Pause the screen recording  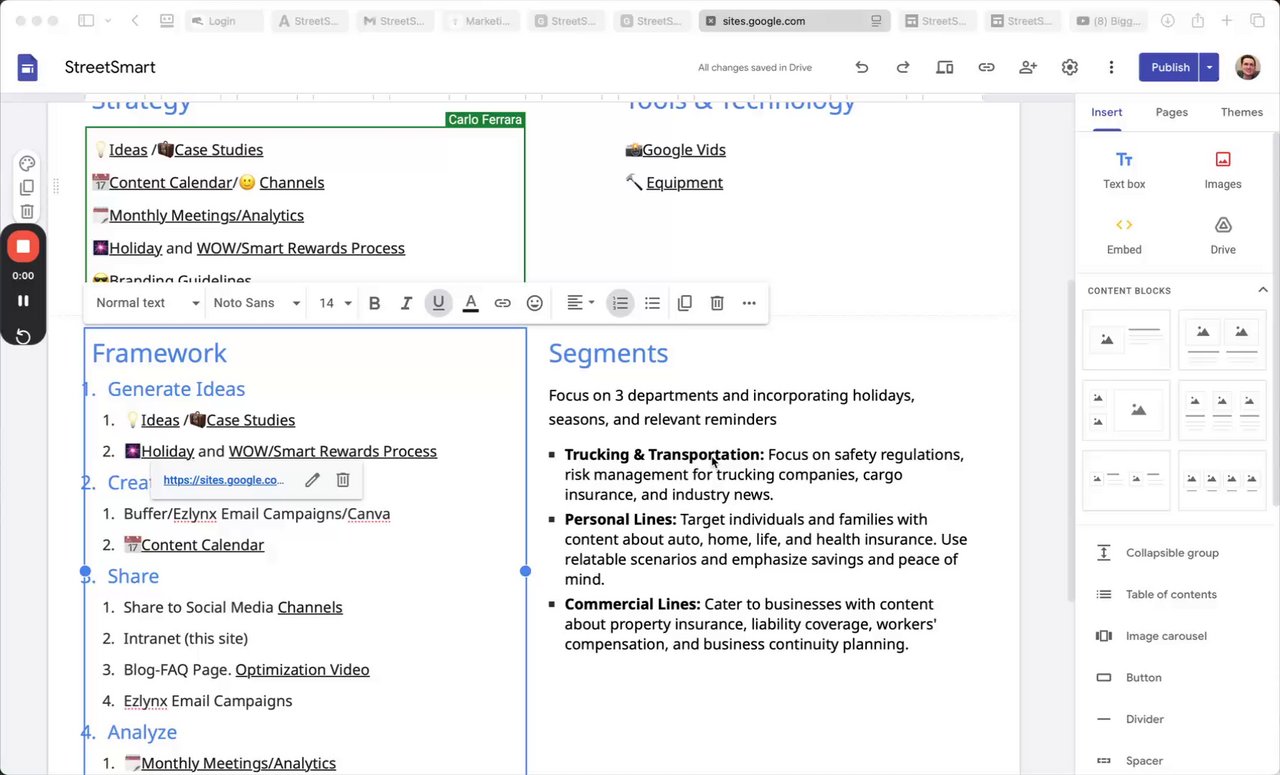pos(23,301)
